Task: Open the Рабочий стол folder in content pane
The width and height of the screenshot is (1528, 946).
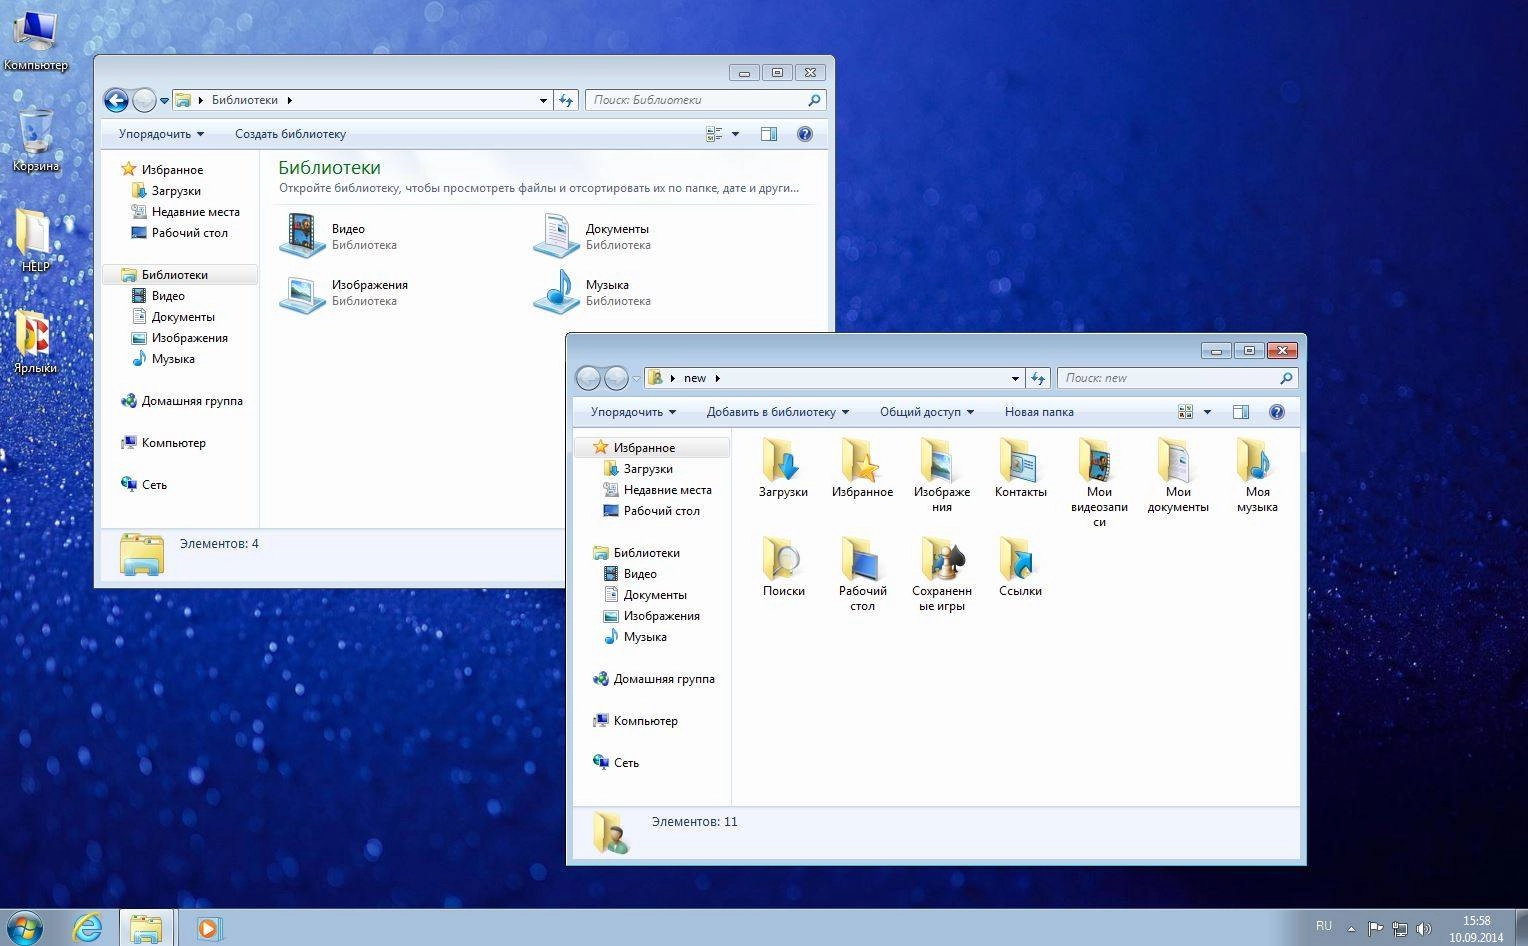Action: pyautogui.click(x=862, y=574)
